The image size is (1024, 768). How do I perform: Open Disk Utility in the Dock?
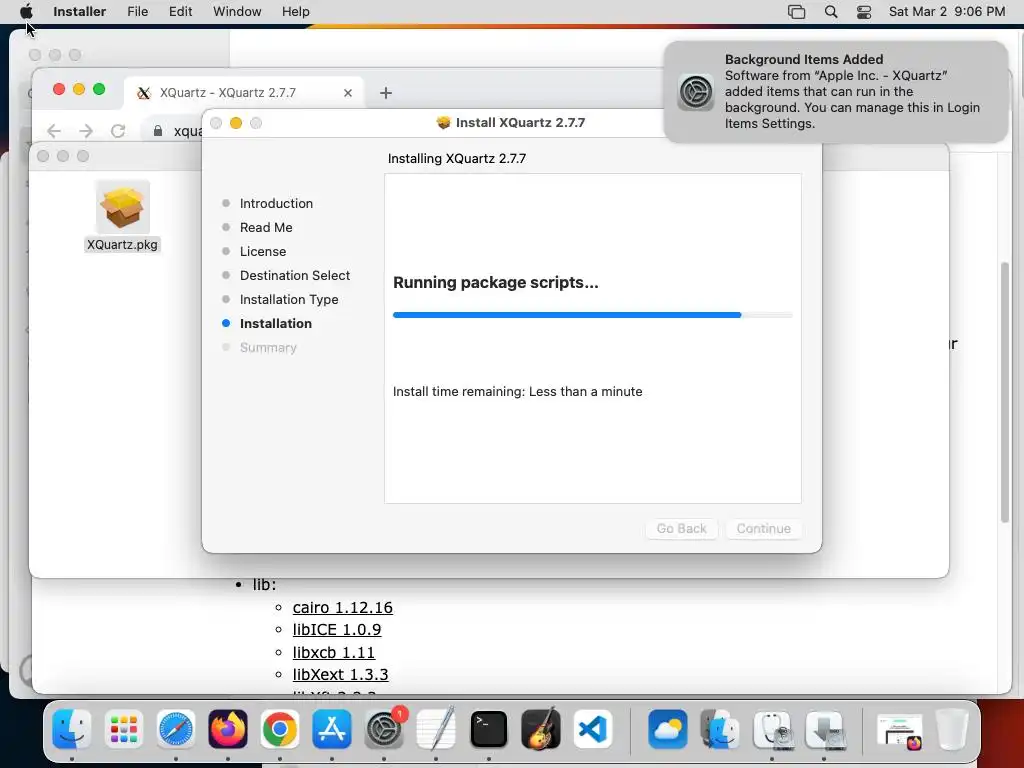click(772, 729)
